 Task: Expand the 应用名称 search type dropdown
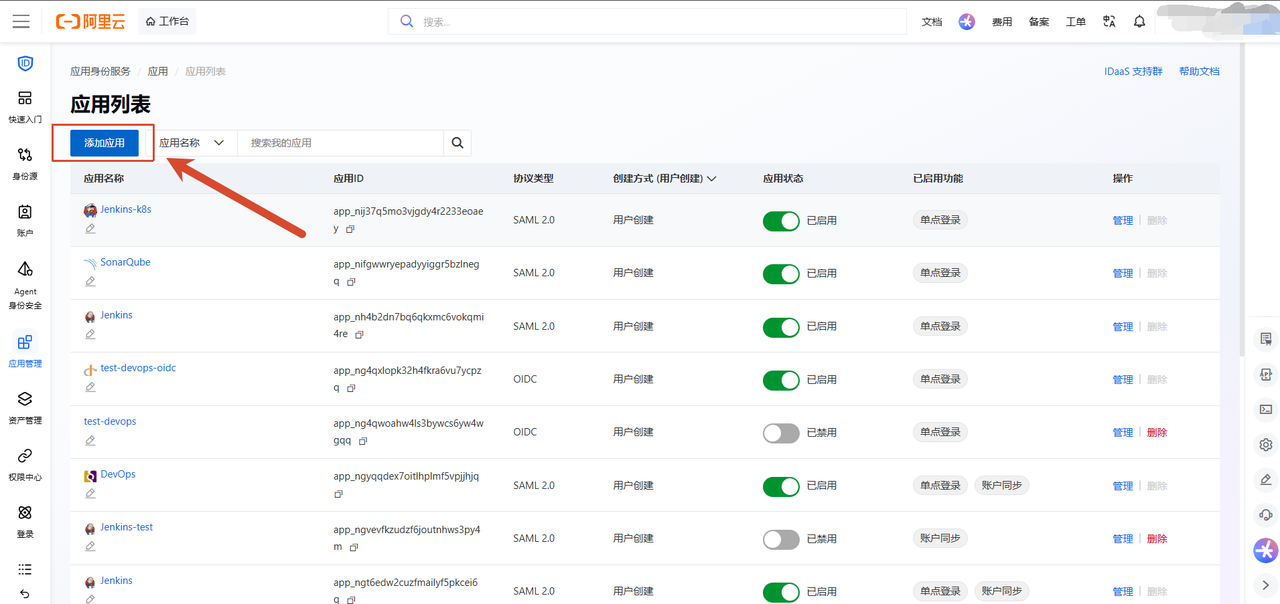(x=192, y=143)
